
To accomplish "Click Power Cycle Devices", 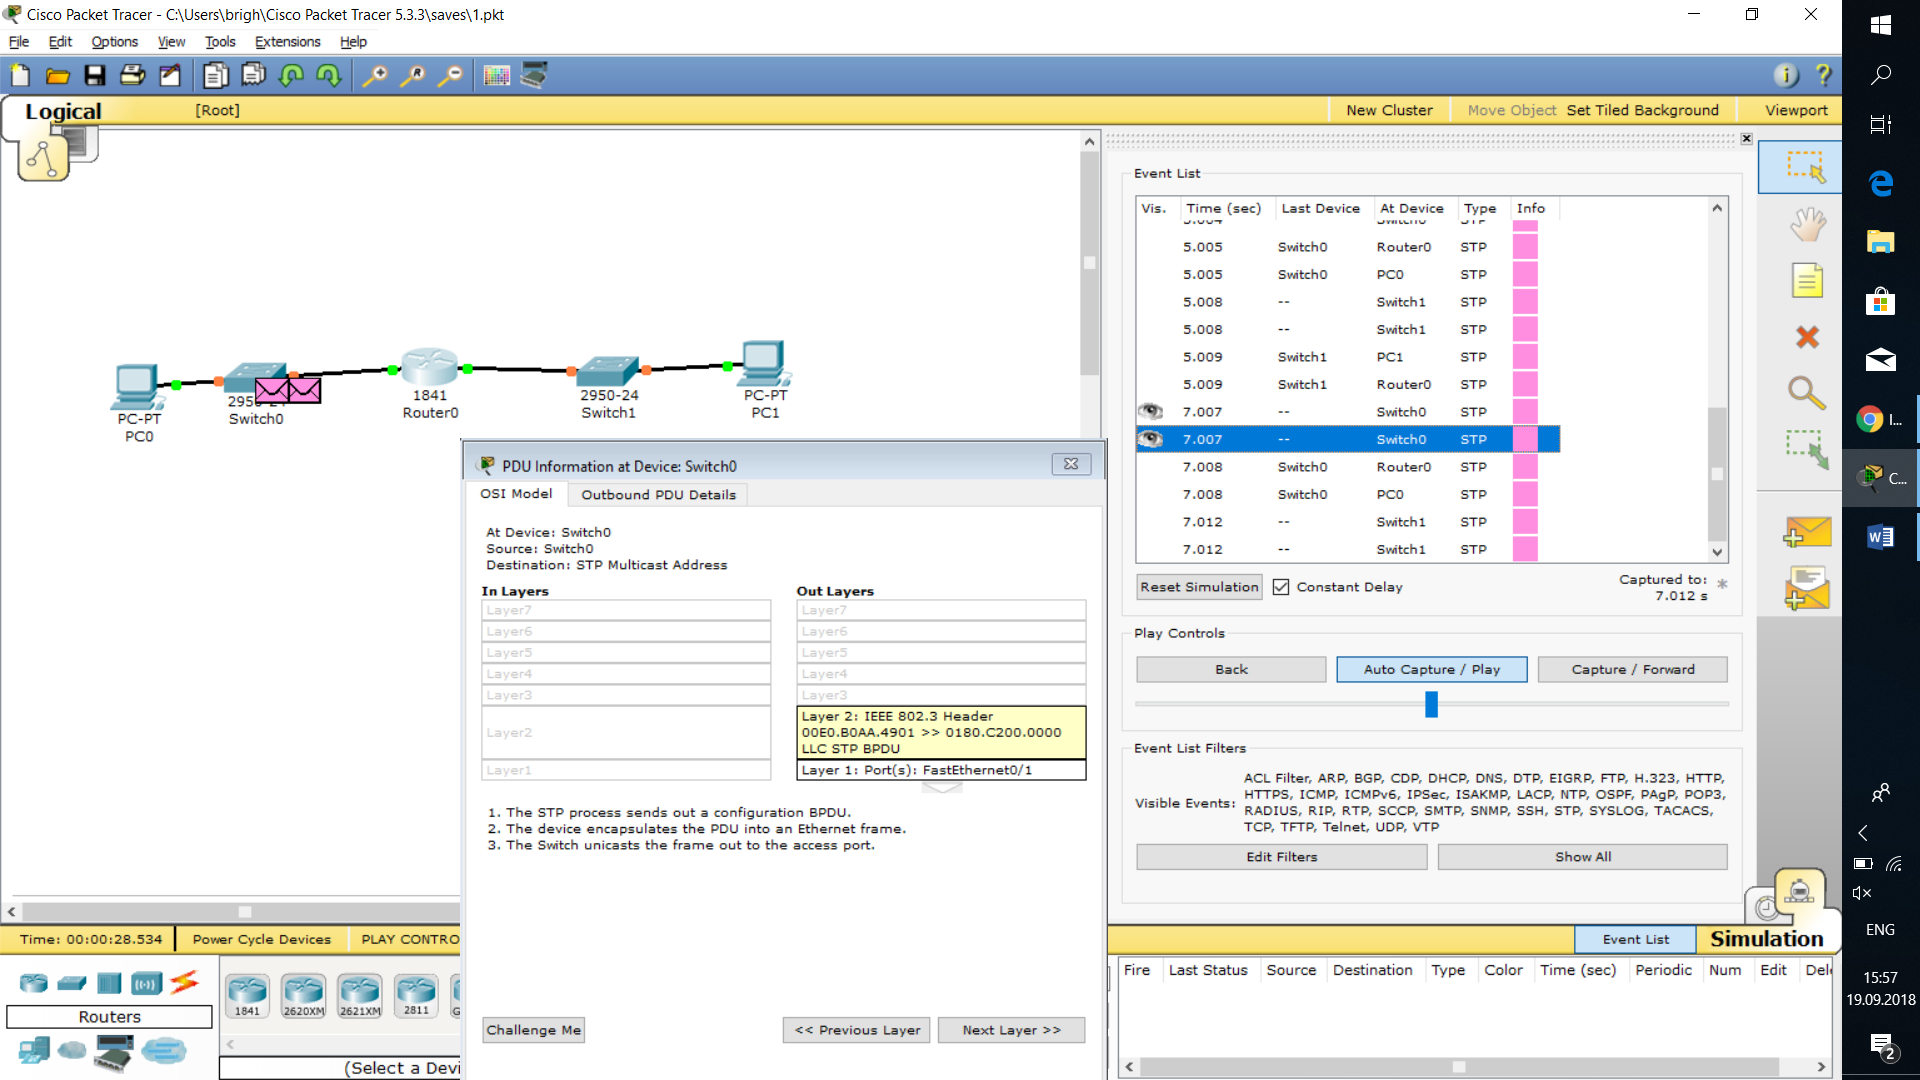I will 261,939.
